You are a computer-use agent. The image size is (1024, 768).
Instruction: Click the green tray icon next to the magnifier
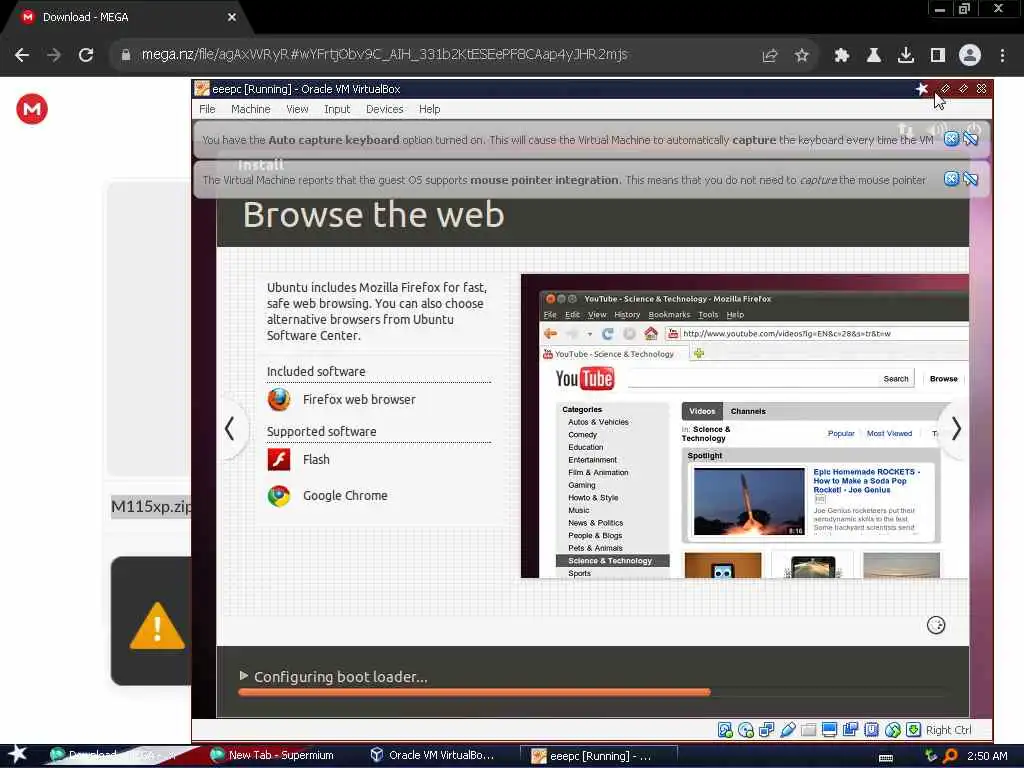tap(932, 756)
